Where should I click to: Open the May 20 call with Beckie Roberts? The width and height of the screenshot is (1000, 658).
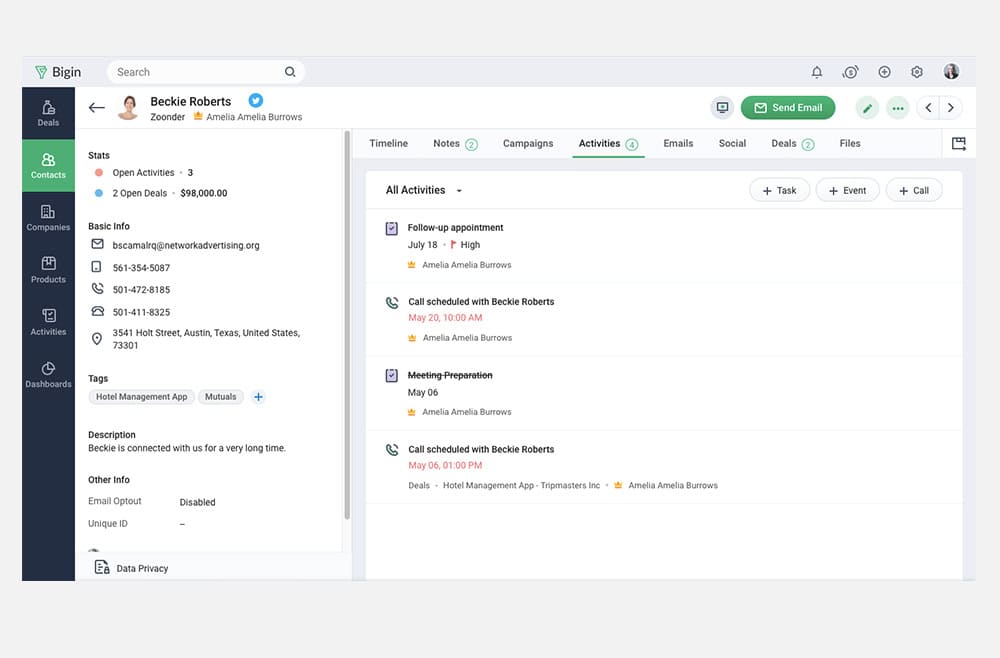[481, 302]
